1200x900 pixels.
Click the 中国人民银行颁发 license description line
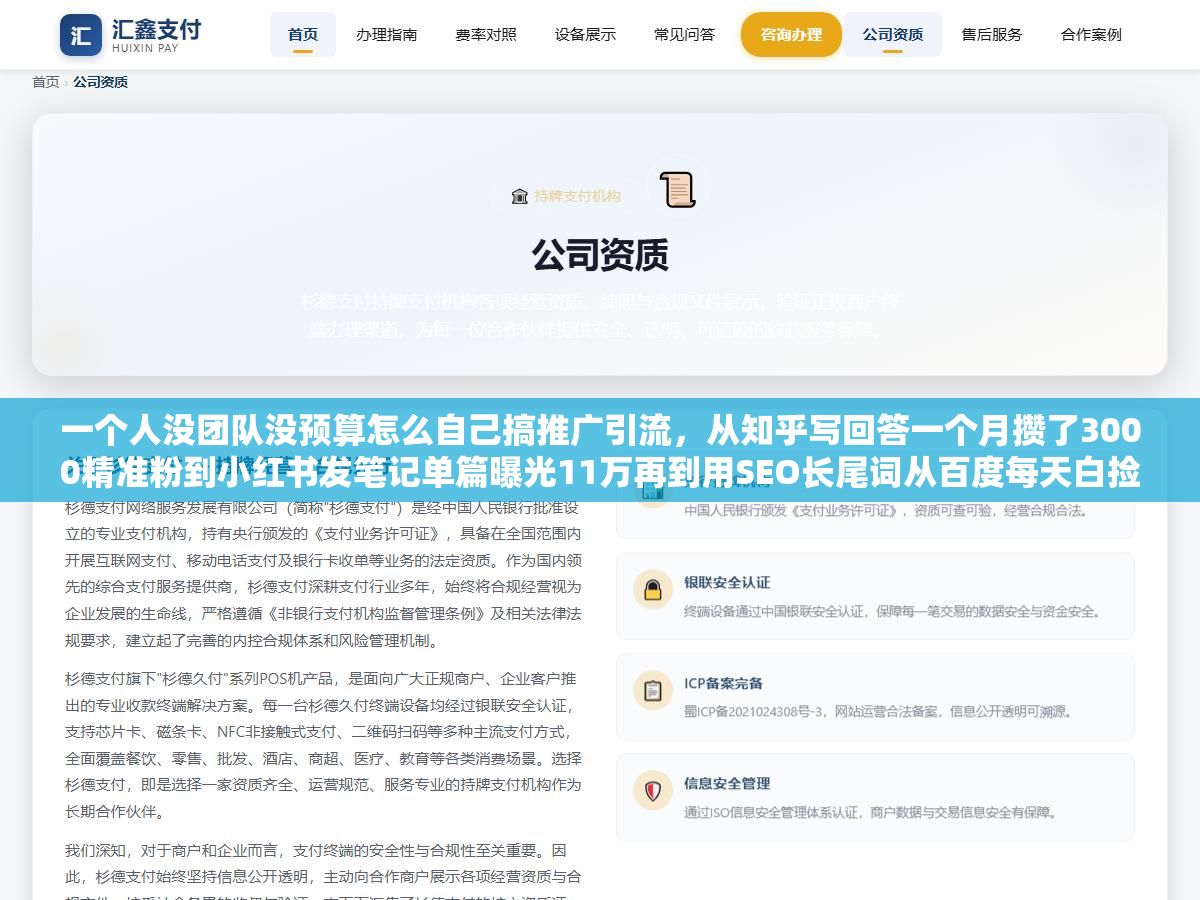pos(886,510)
